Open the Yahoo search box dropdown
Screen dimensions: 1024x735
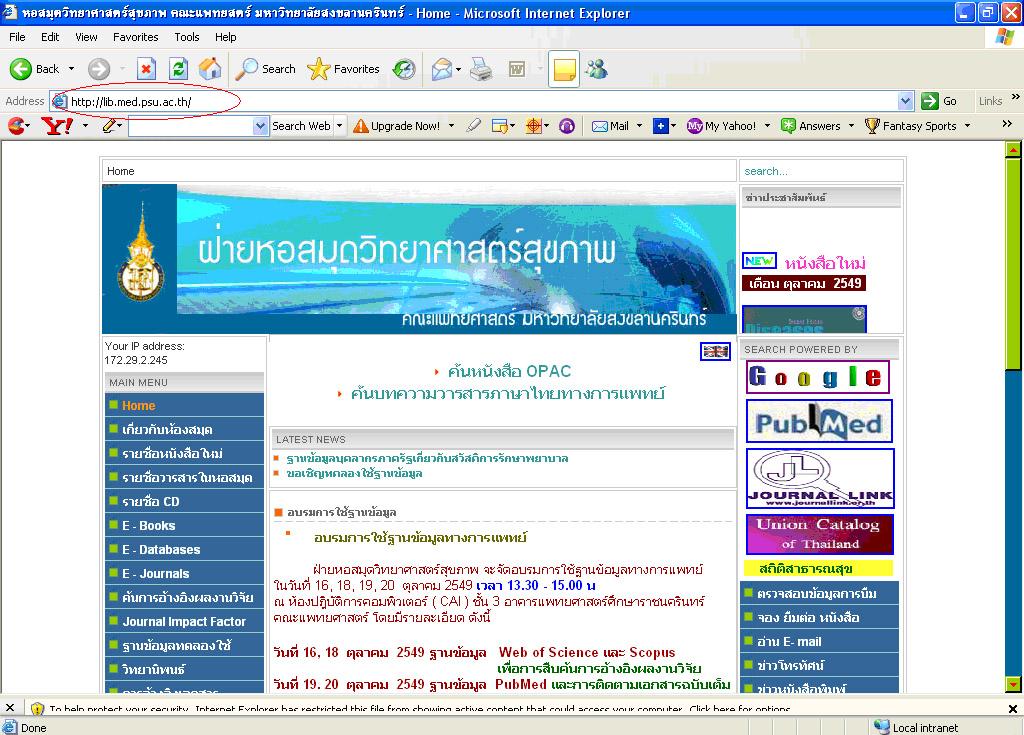[261, 126]
